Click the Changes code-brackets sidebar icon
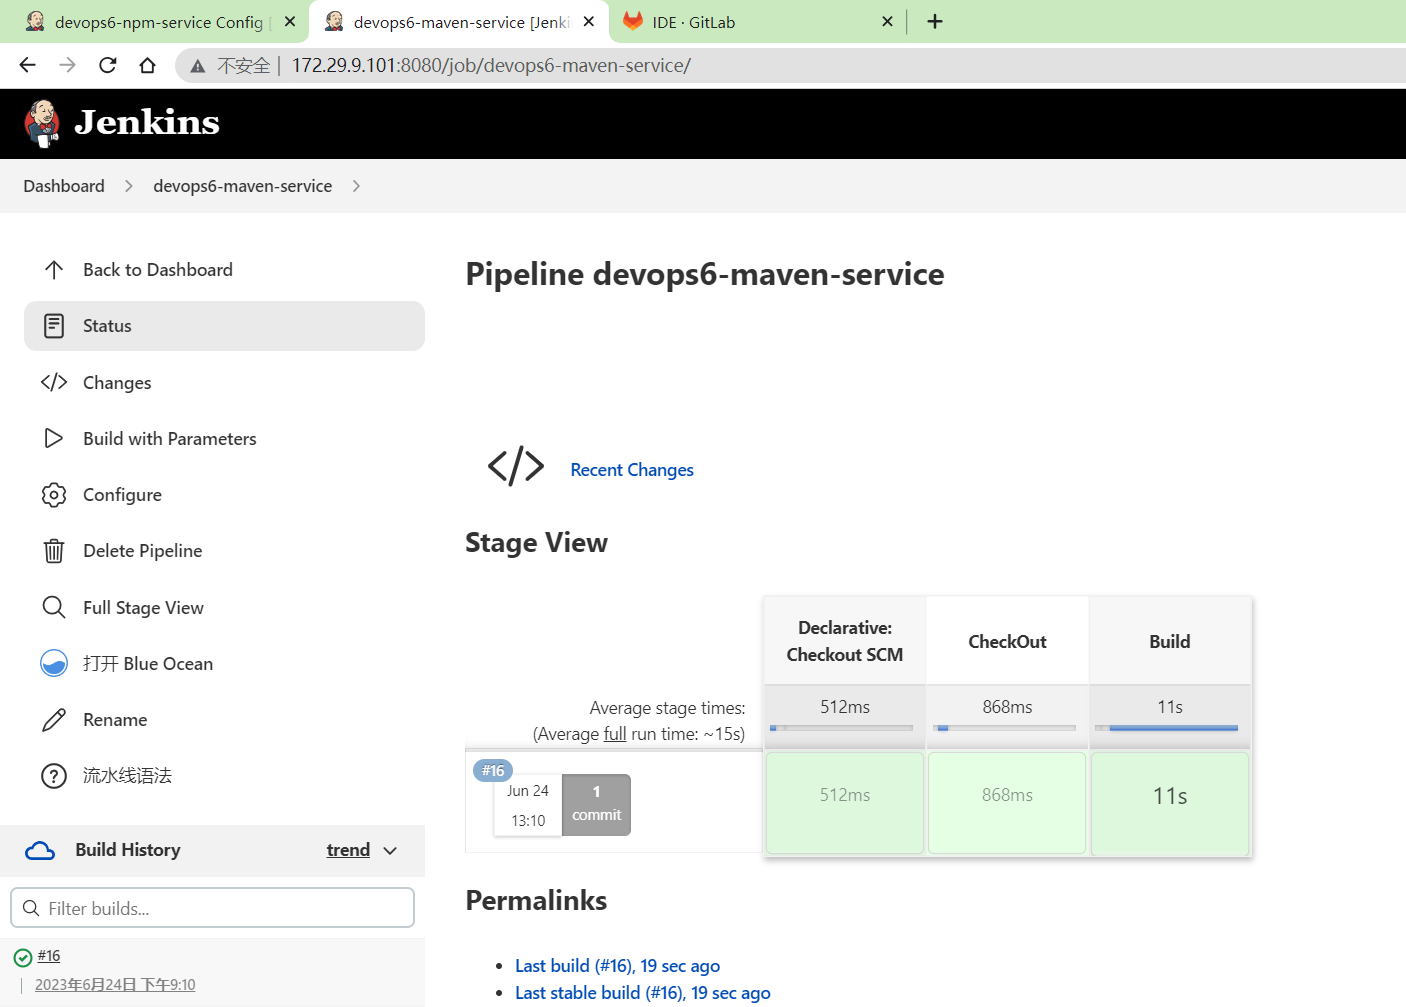This screenshot has width=1406, height=1007. point(54,382)
